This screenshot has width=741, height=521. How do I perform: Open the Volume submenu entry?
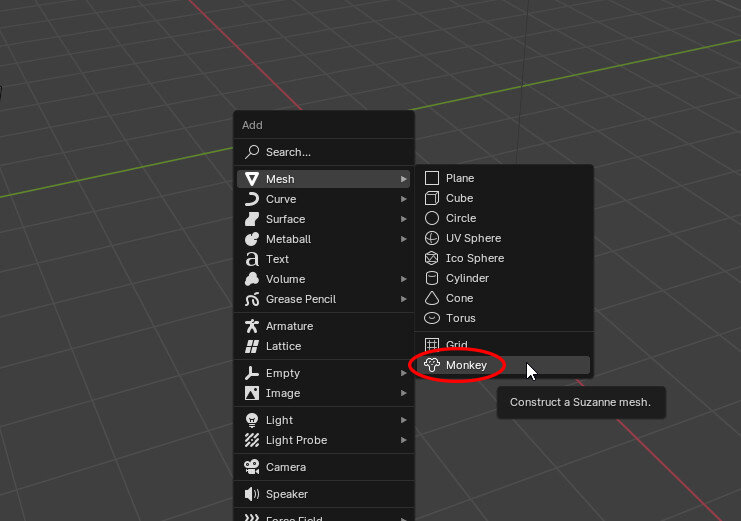(x=324, y=279)
